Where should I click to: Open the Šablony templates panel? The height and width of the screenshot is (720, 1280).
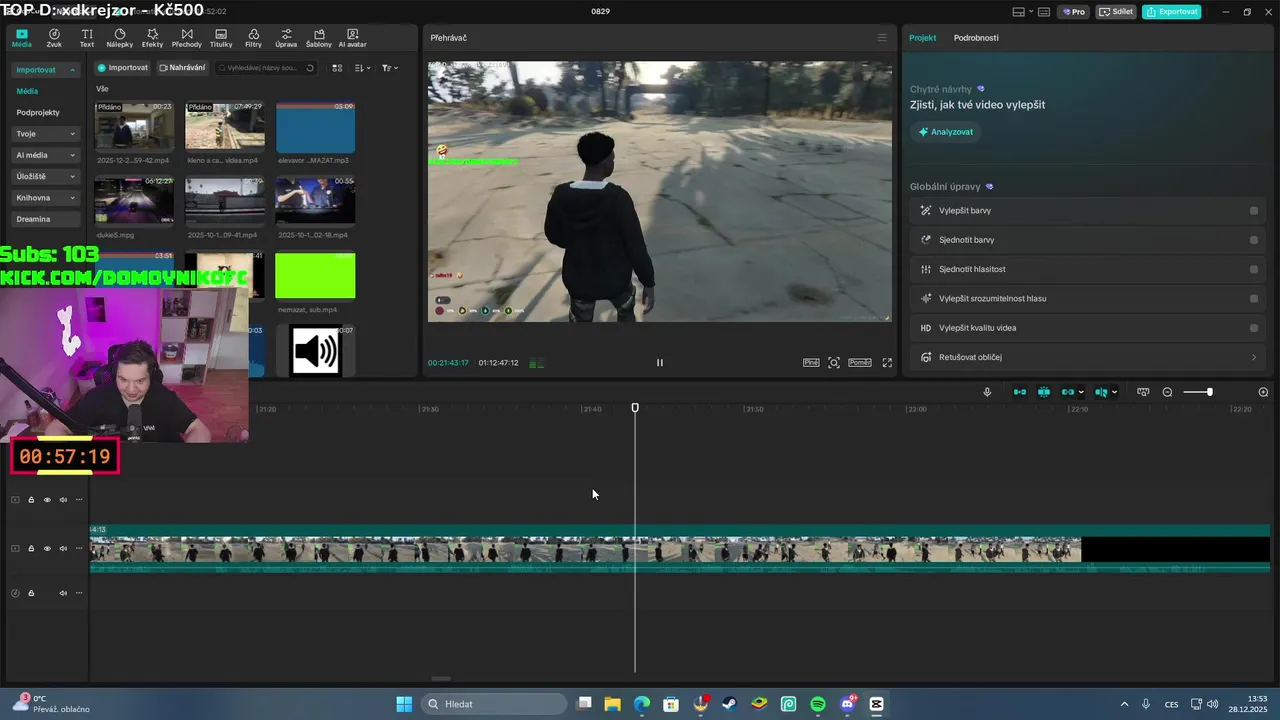[319, 38]
